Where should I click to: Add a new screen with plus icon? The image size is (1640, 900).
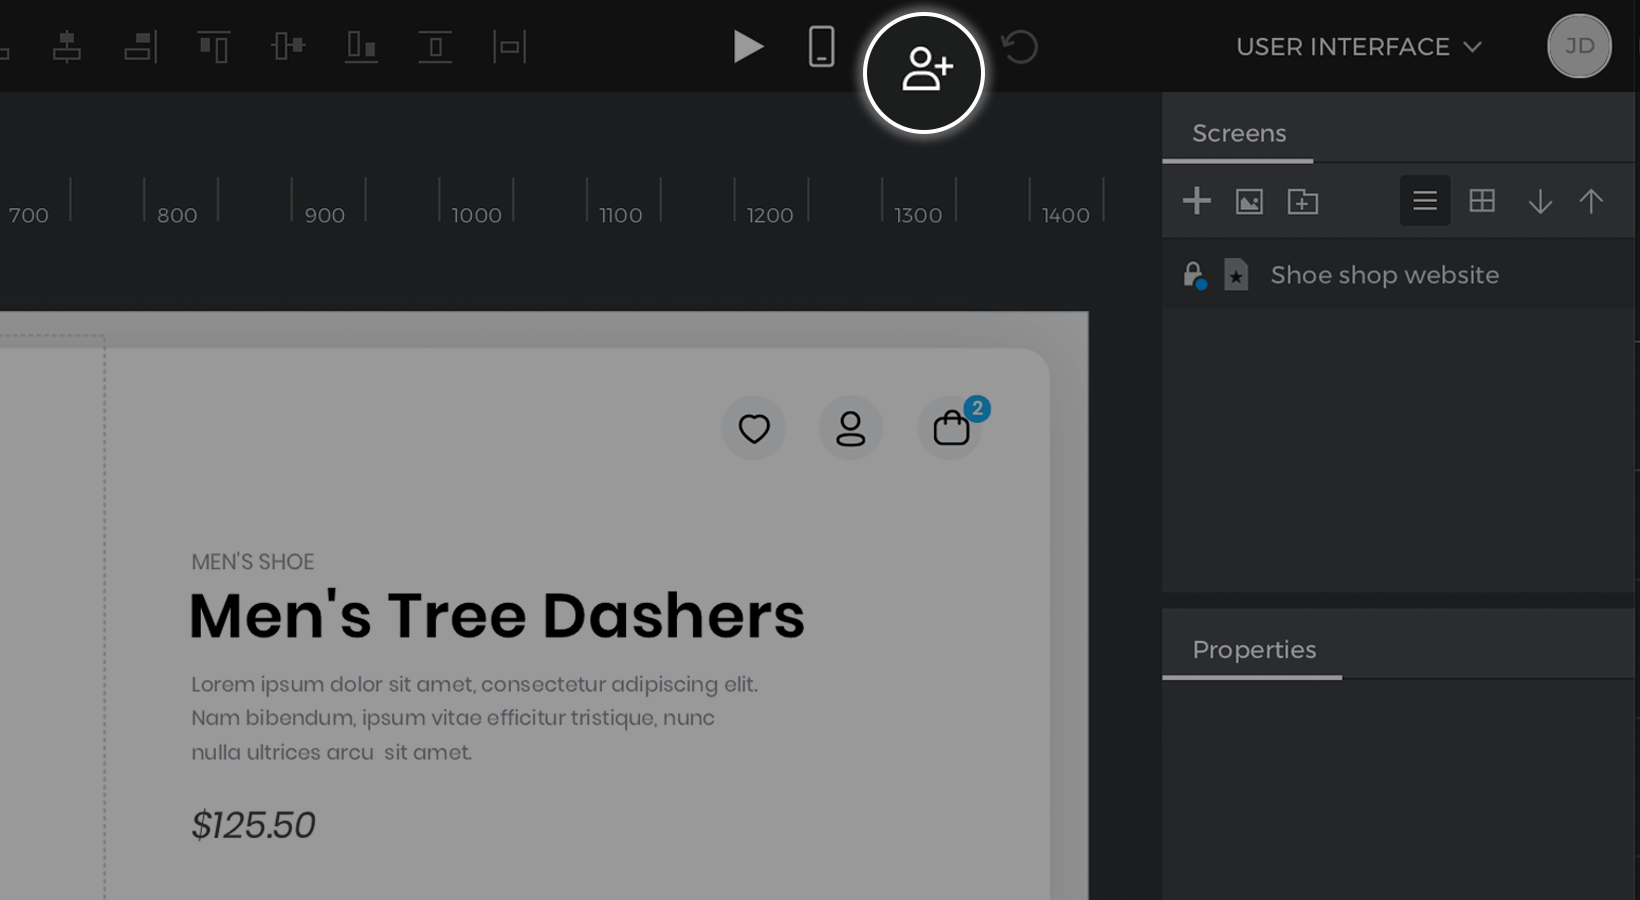pos(1197,201)
